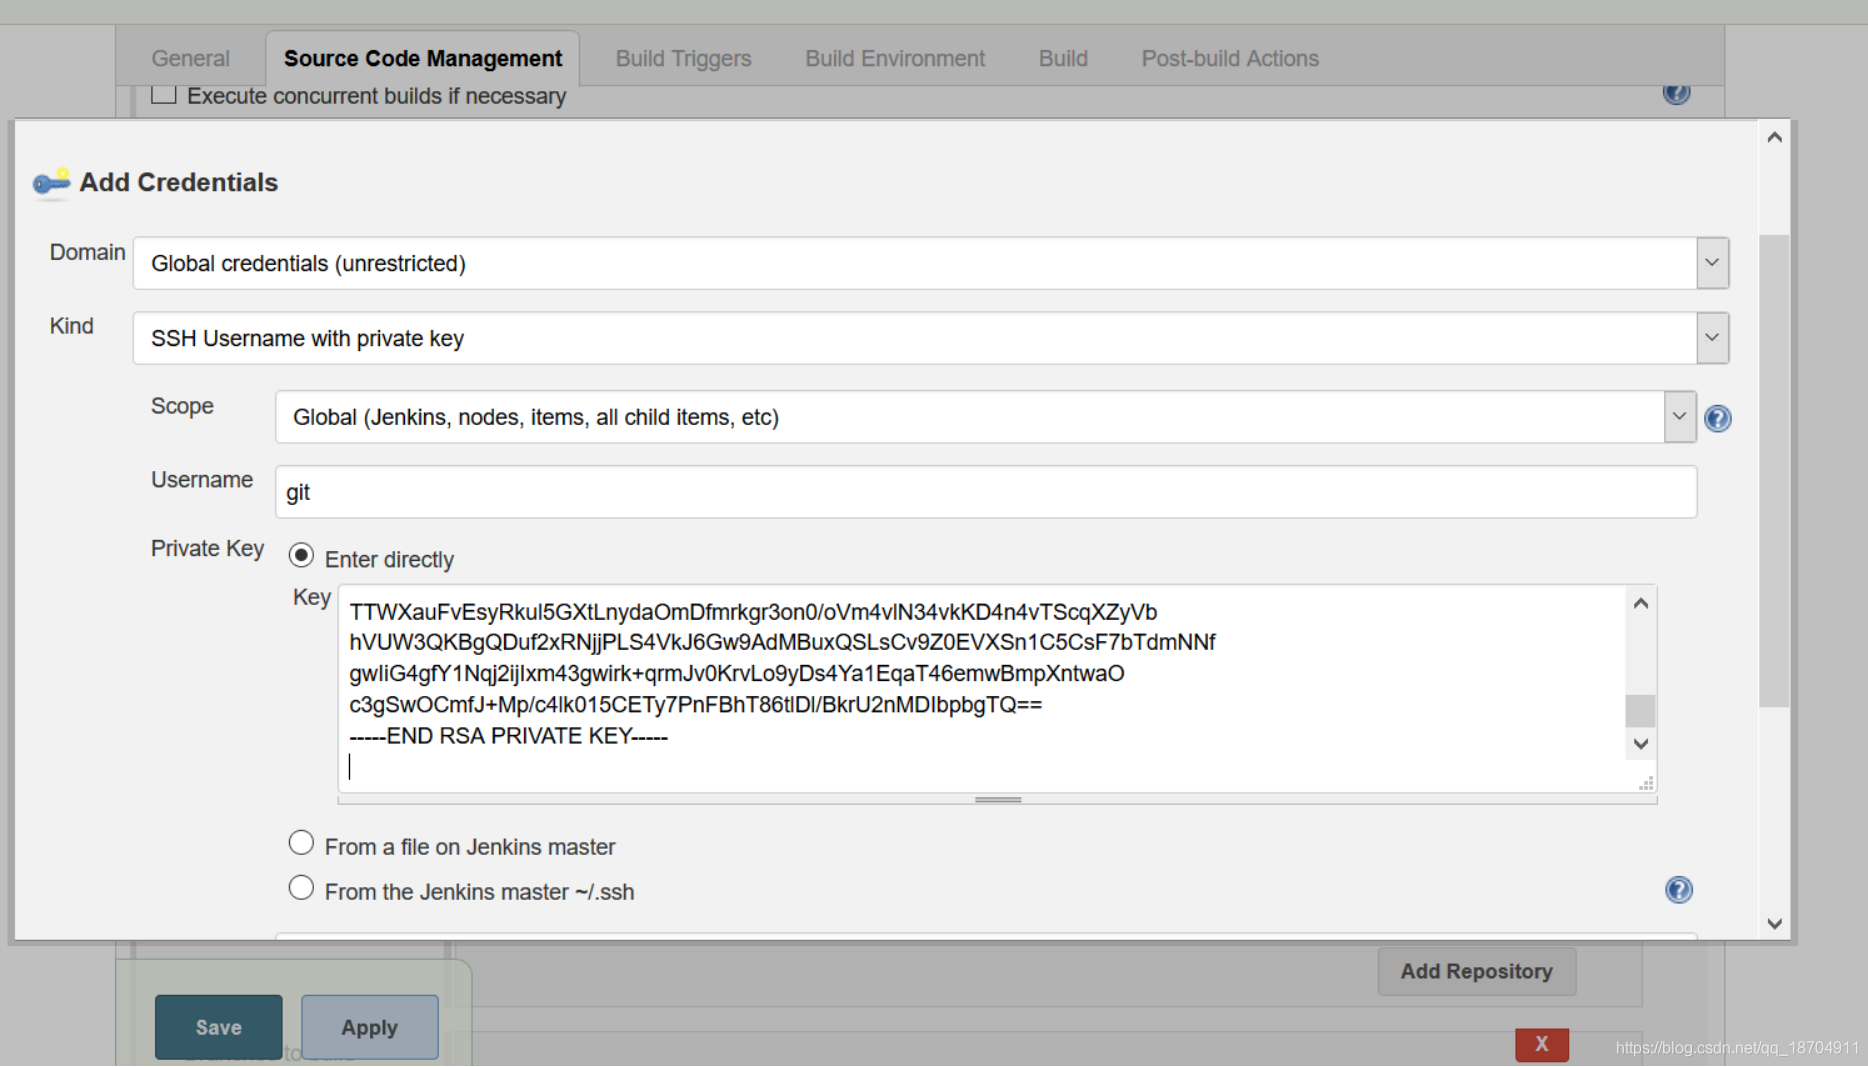Viewport: 1868px width, 1067px height.
Task: Open the Domain dropdown
Action: 931,263
